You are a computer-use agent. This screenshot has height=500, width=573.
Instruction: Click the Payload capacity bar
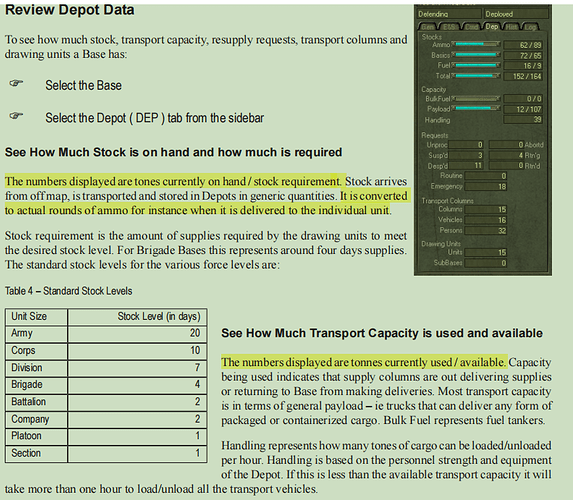click(x=476, y=109)
